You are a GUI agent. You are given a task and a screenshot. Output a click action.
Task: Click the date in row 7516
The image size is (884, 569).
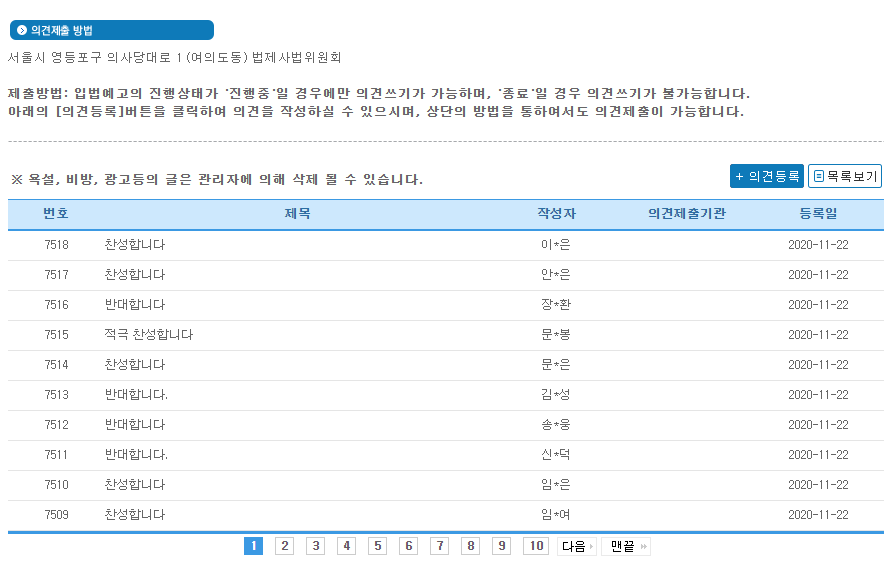[818, 305]
